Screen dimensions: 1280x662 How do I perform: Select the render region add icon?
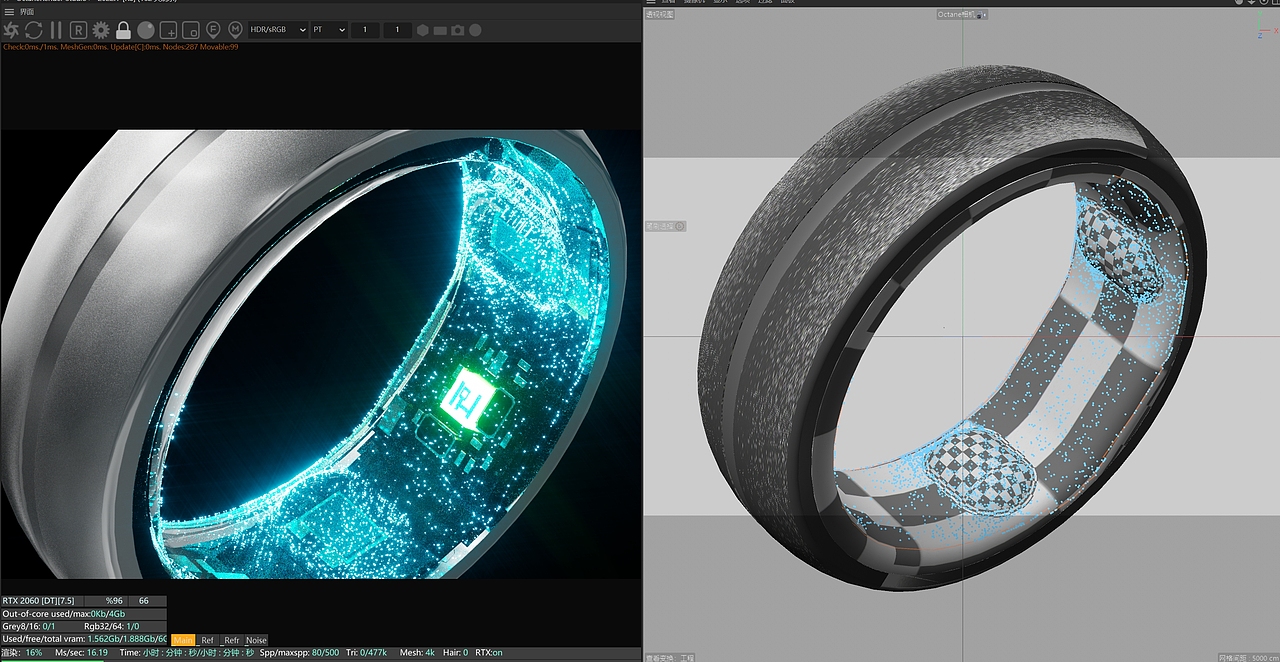(168, 30)
